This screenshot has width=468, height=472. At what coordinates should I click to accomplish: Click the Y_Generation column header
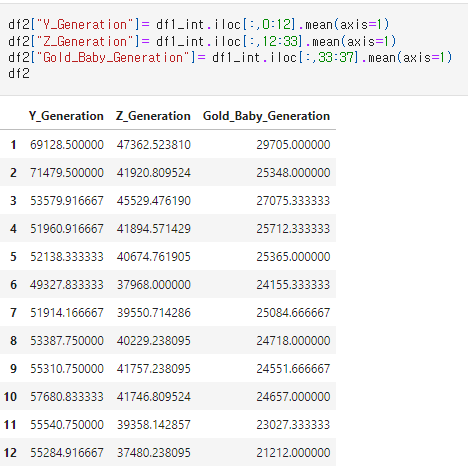[66, 116]
